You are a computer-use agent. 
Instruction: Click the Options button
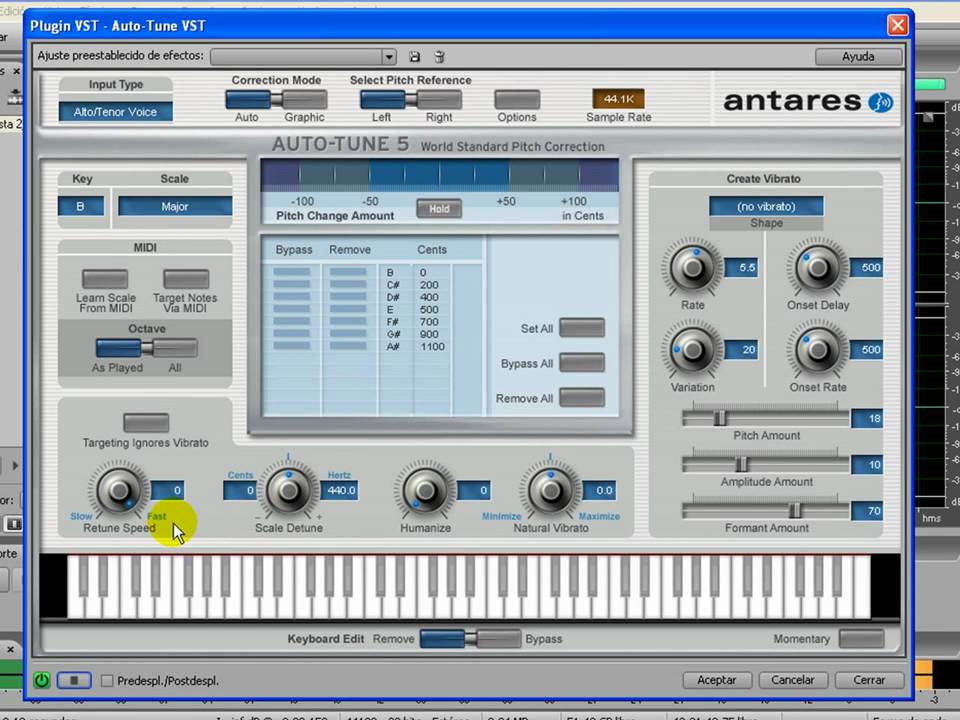(517, 99)
